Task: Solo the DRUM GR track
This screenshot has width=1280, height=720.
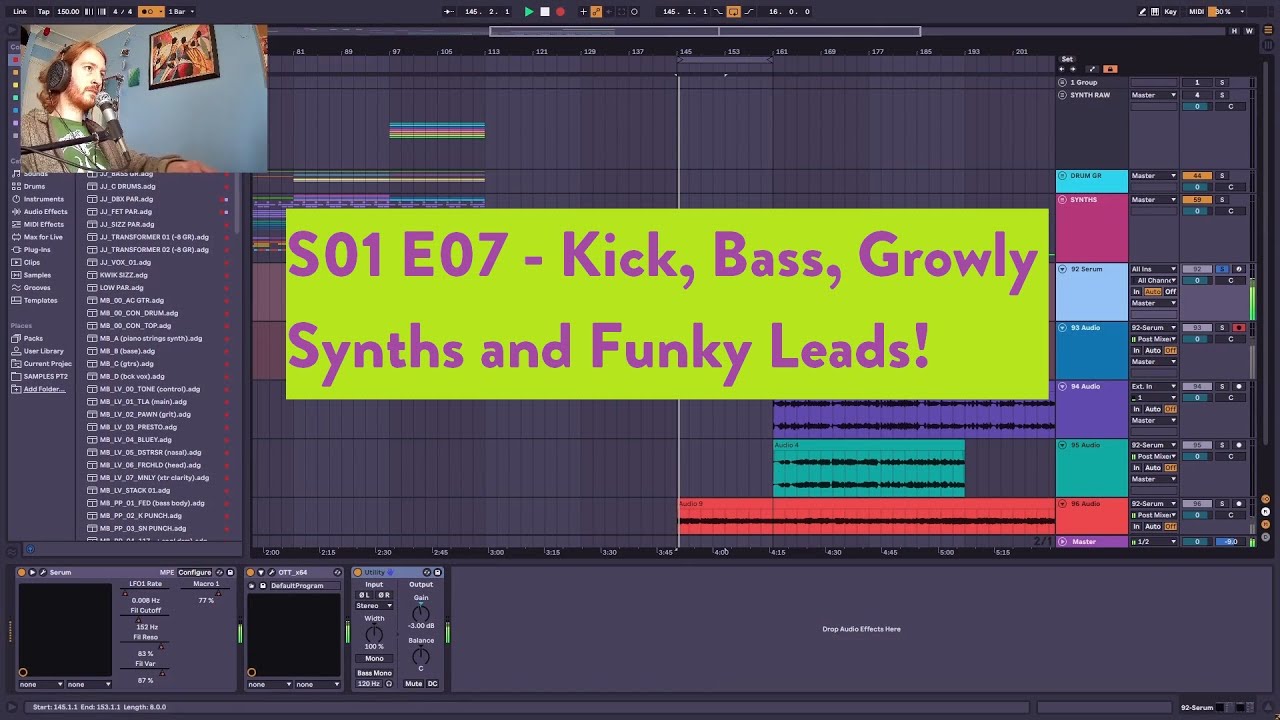Action: pos(1221,175)
